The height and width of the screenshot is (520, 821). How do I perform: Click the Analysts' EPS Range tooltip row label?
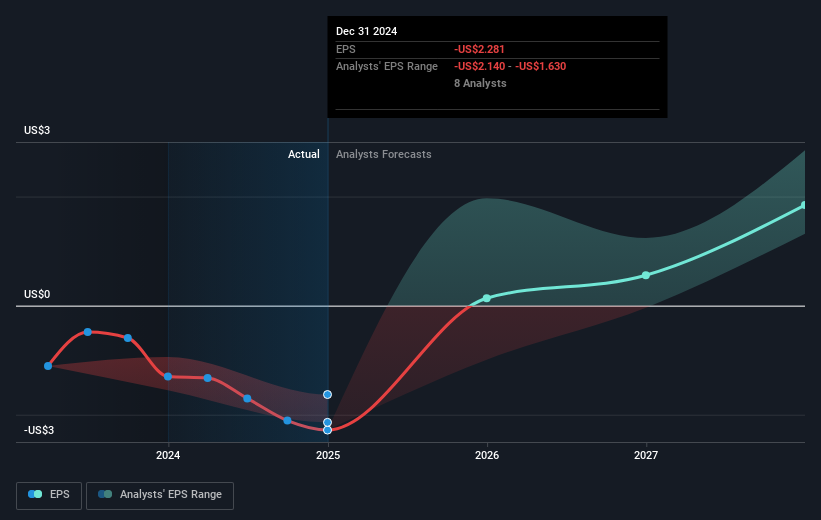click(x=387, y=66)
